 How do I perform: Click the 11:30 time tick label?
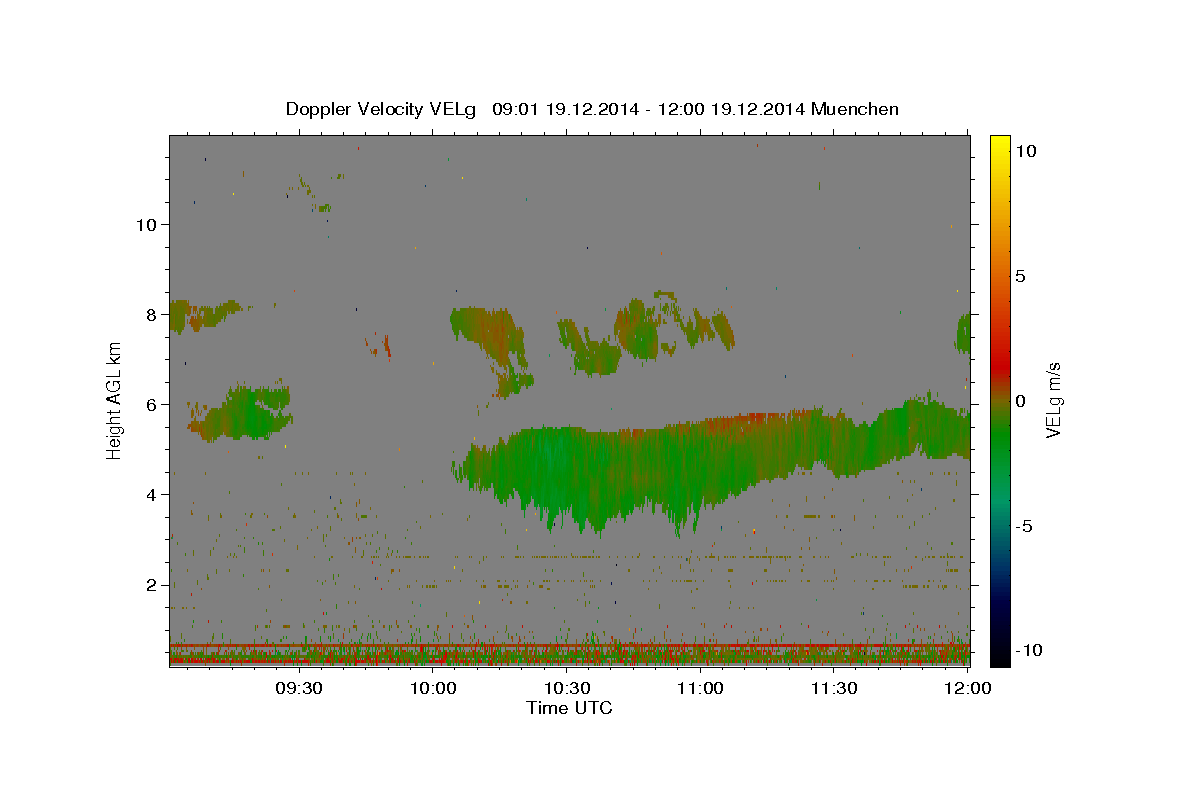click(834, 688)
